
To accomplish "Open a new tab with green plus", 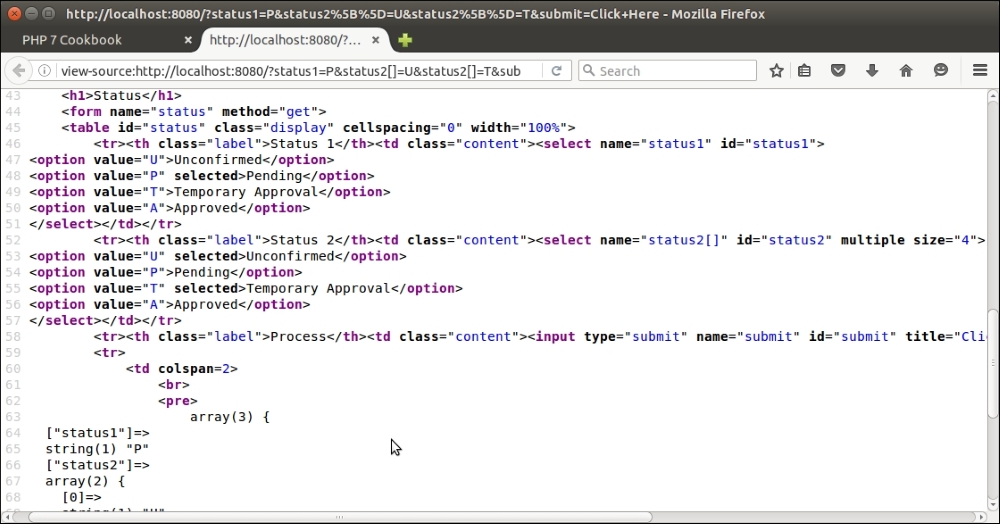I will point(404,40).
